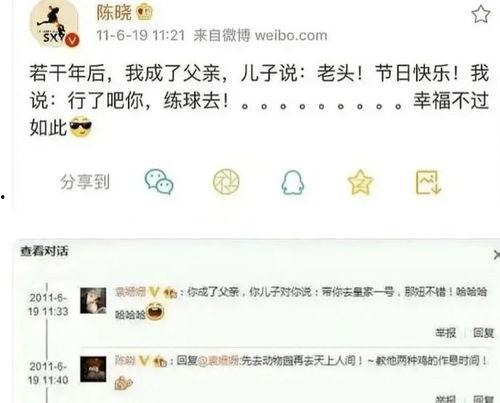
Task: Share post to QQ penguin icon
Action: coord(293,182)
